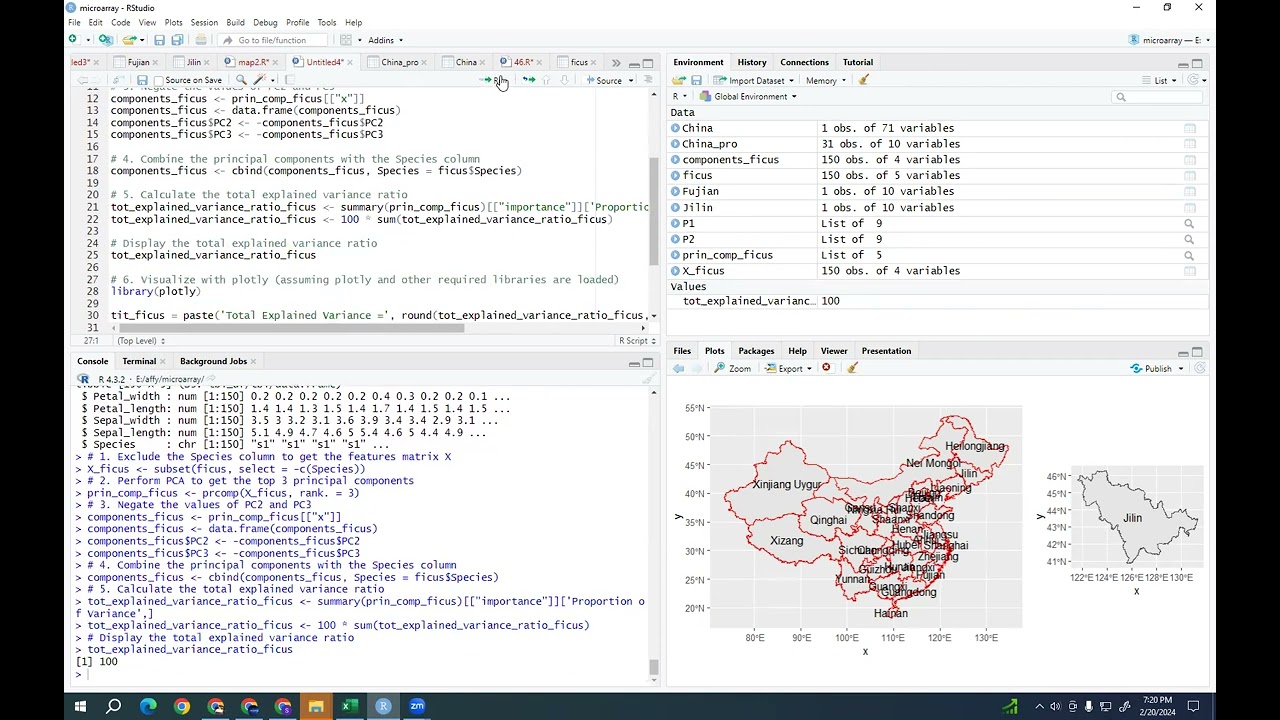Print the current file
This screenshot has width=1280, height=720.
(x=201, y=40)
